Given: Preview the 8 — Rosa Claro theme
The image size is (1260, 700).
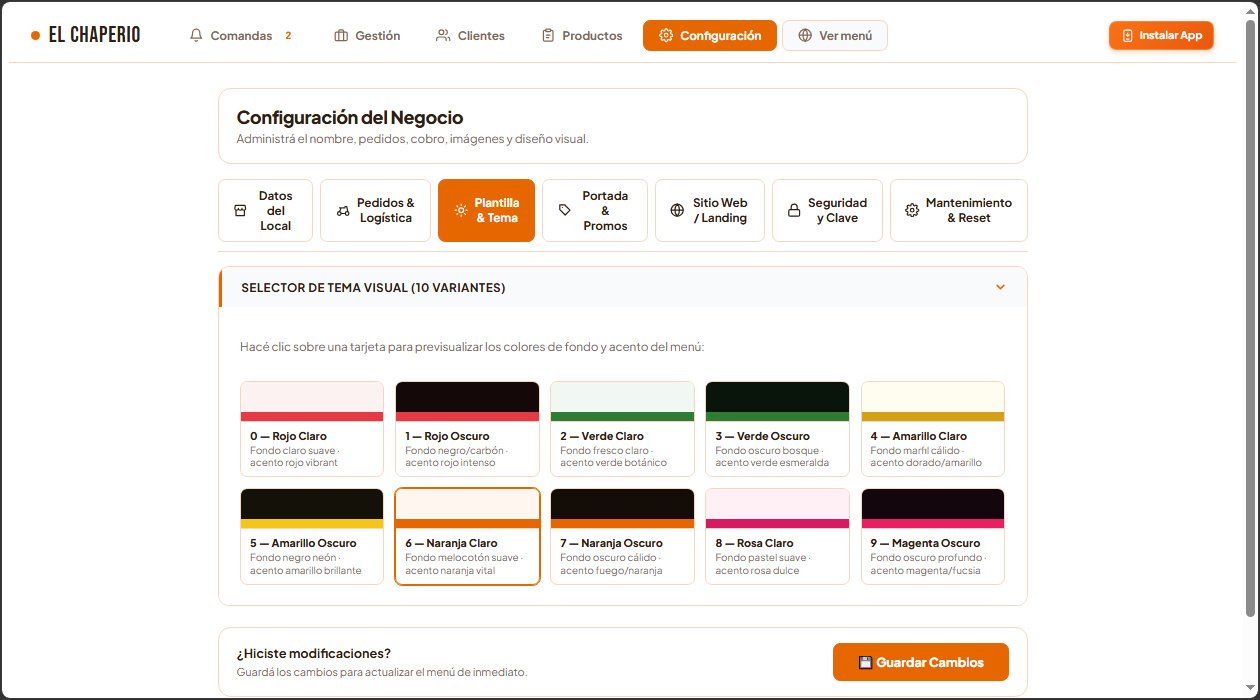Looking at the screenshot, I should point(777,536).
